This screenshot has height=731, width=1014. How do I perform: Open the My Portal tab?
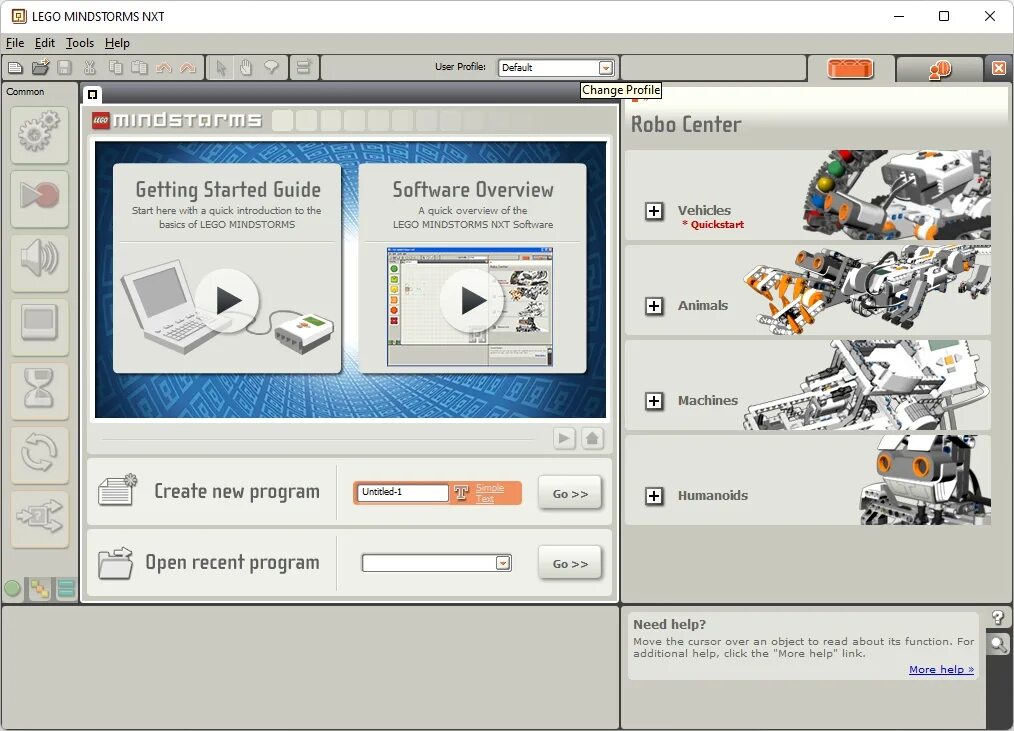(940, 69)
